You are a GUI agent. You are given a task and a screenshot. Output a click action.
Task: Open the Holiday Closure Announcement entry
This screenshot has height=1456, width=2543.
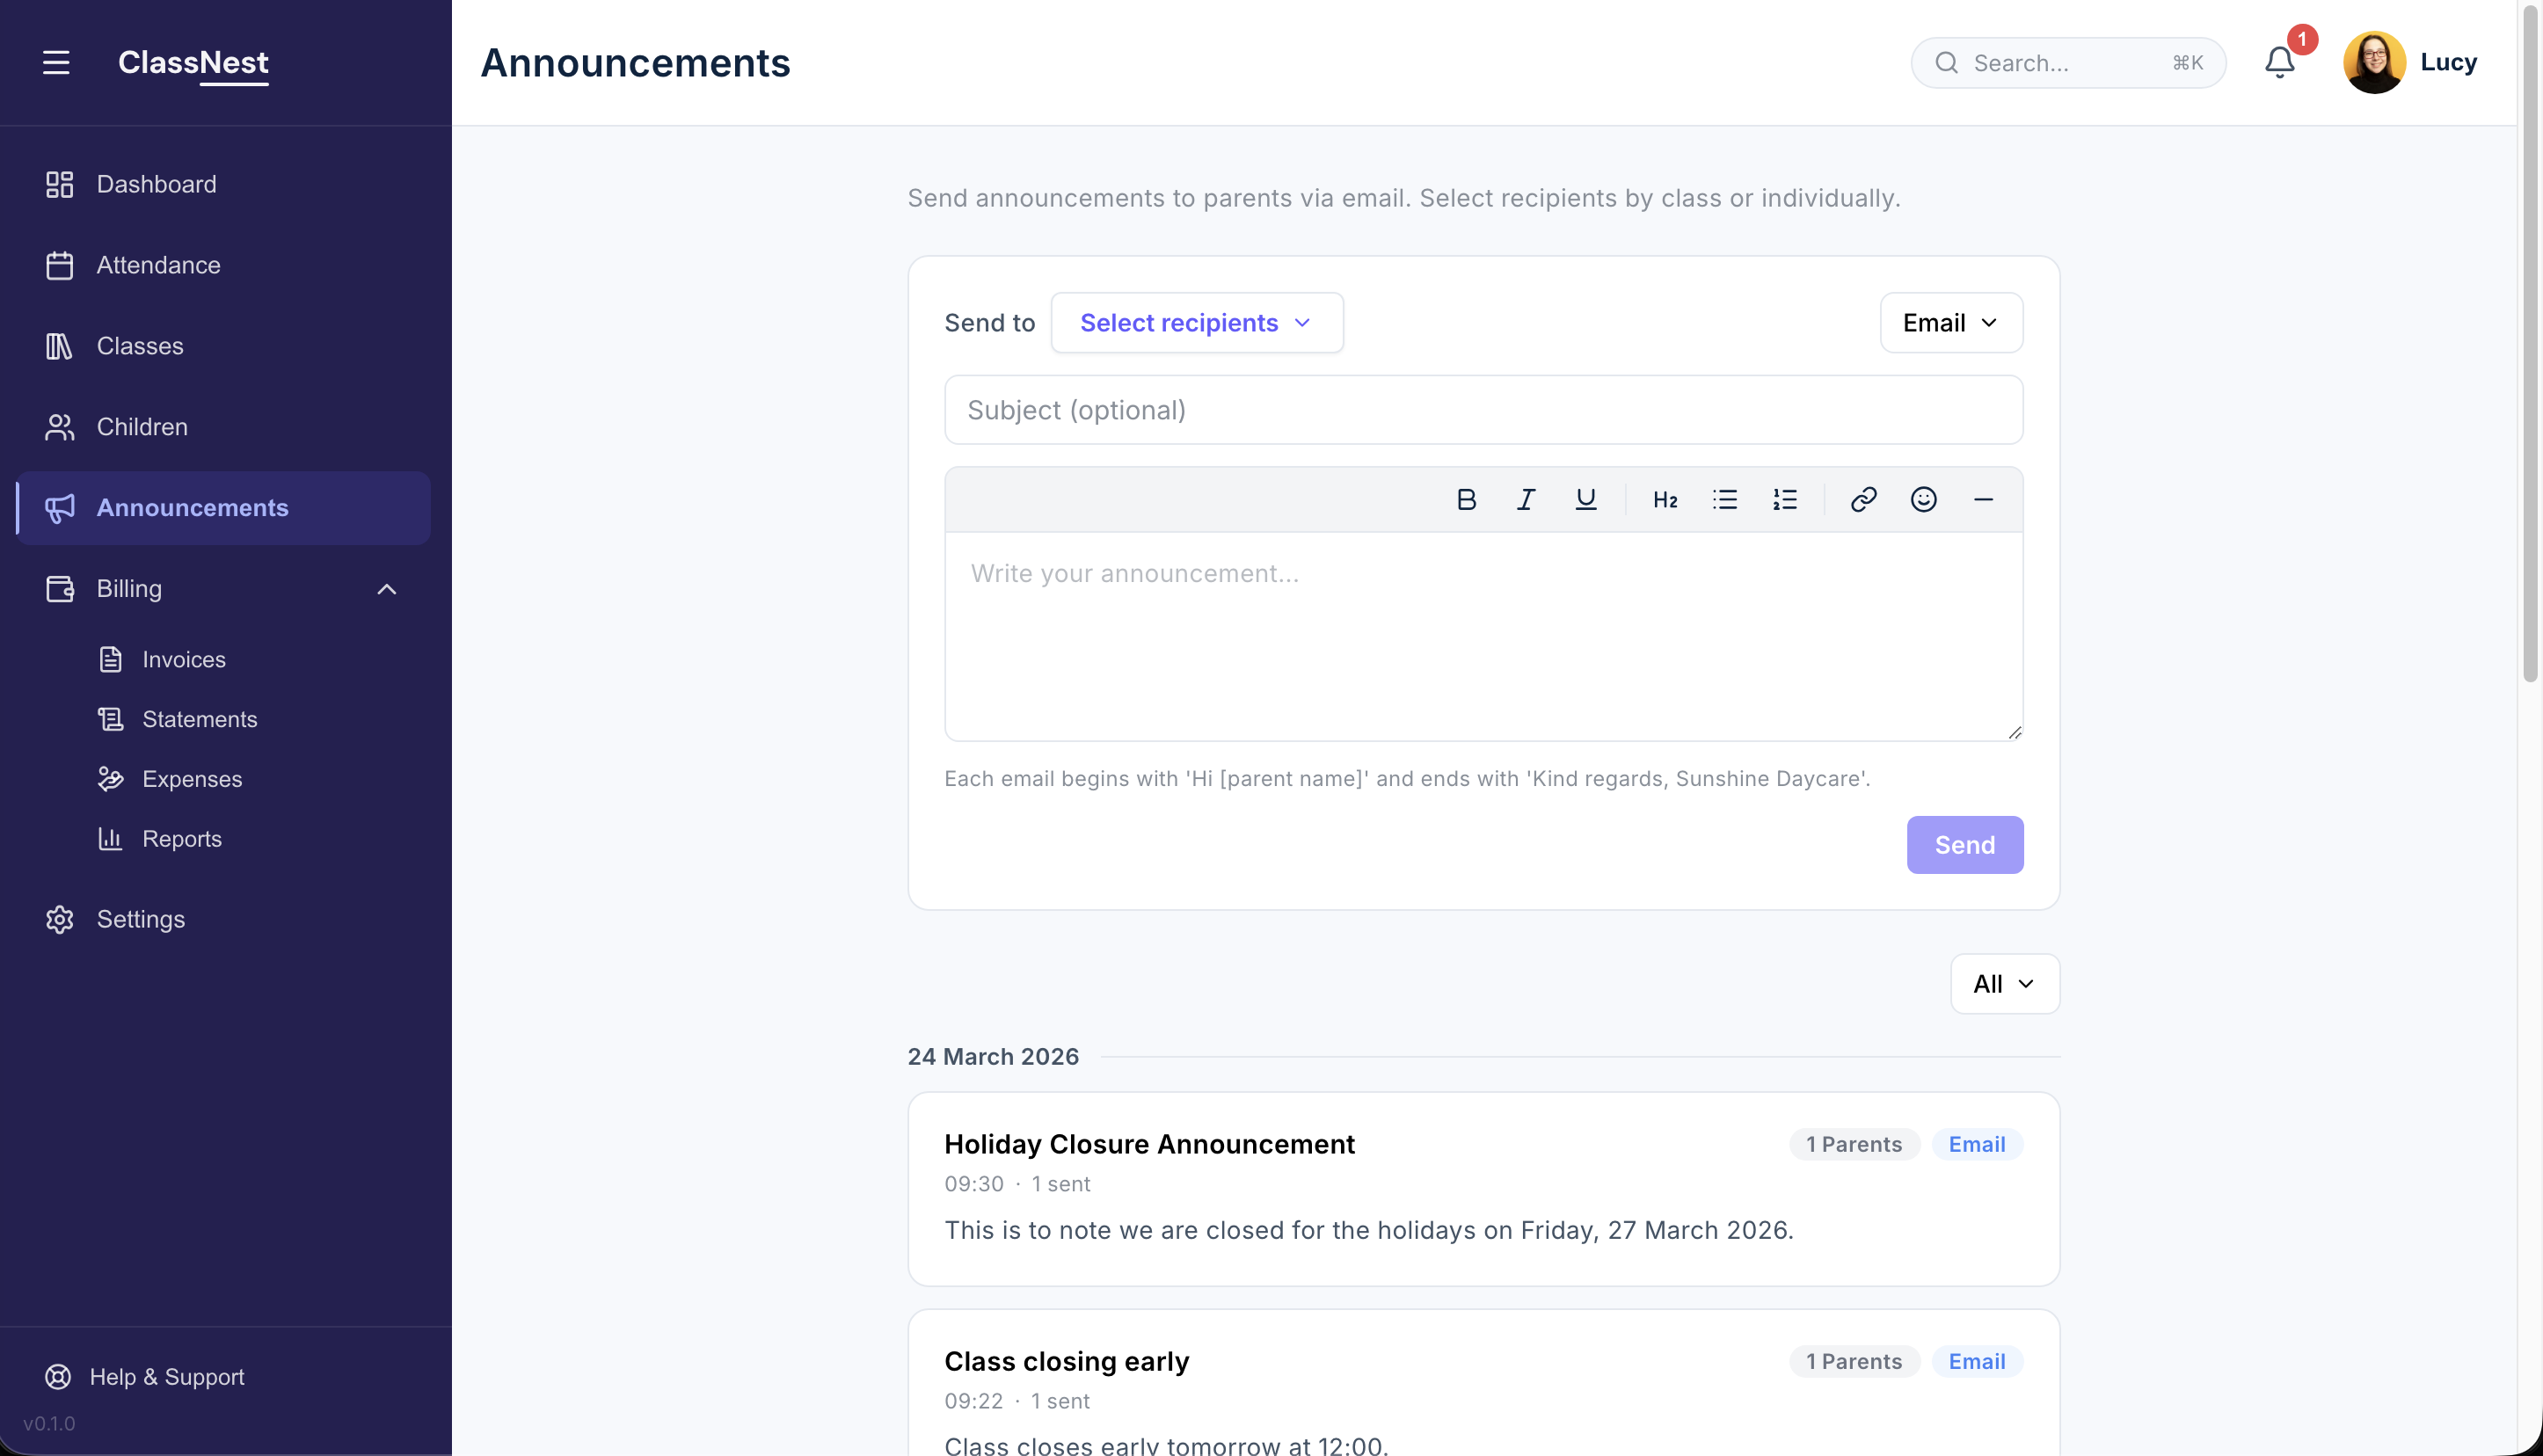(x=1483, y=1189)
